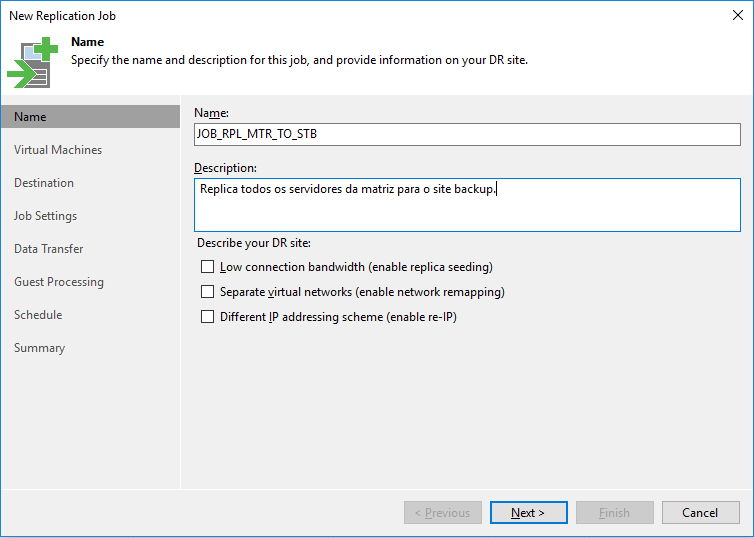Open the Destination wizard step
Image resolution: width=754 pixels, height=538 pixels.
(44, 183)
